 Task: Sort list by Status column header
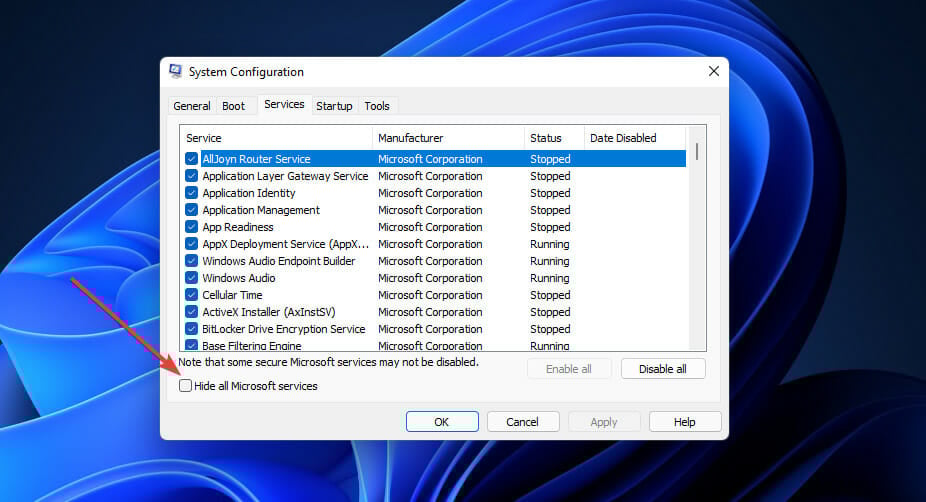(554, 138)
